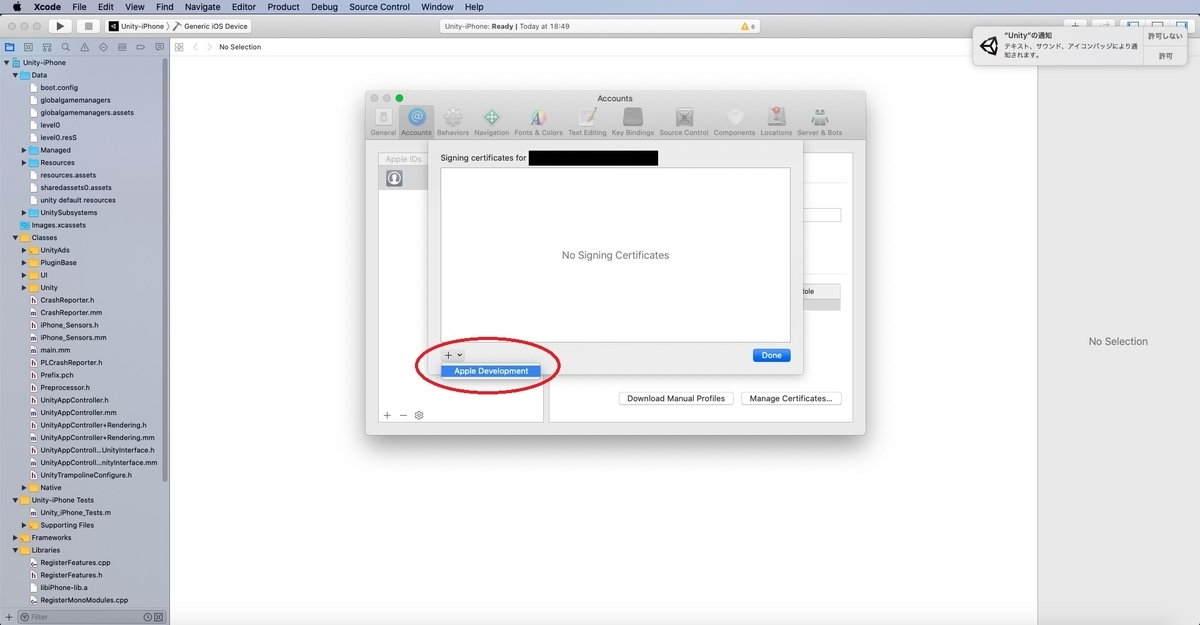Expand the UnityAds group
This screenshot has height=625, width=1200.
point(24,250)
